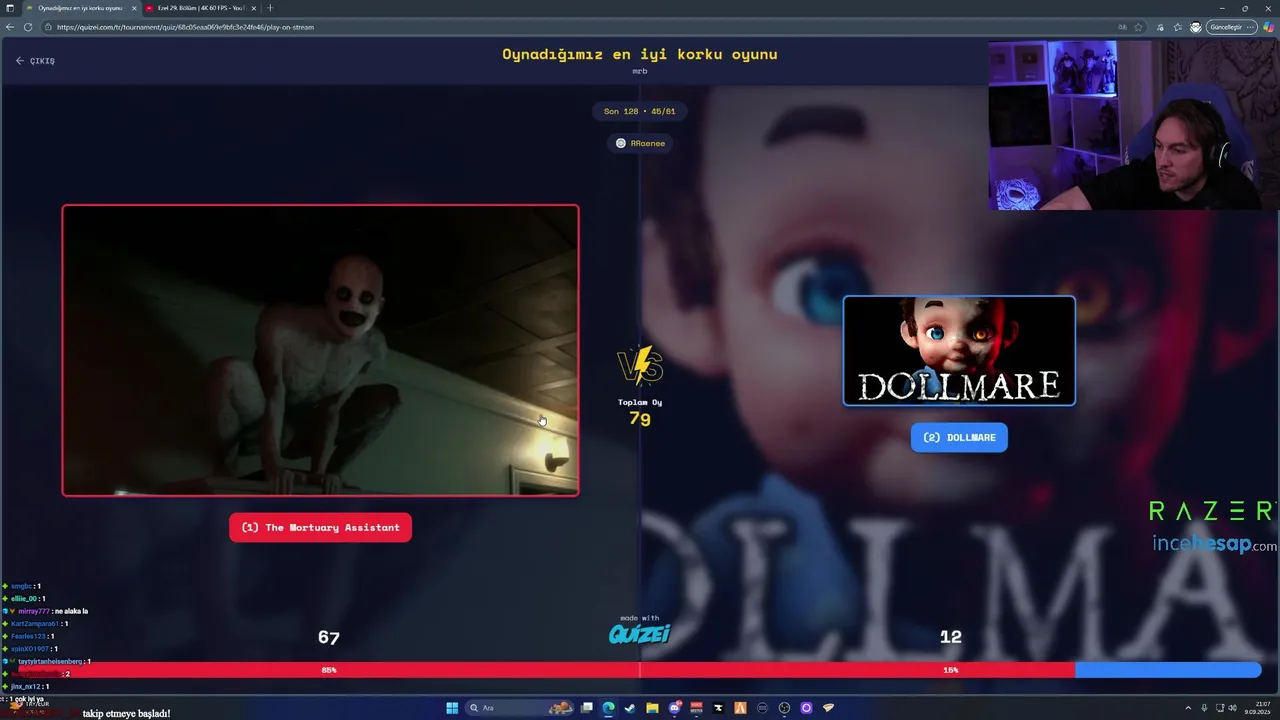Close the Ezel 29. Bölüm tab
1280x720 pixels.
252,8
